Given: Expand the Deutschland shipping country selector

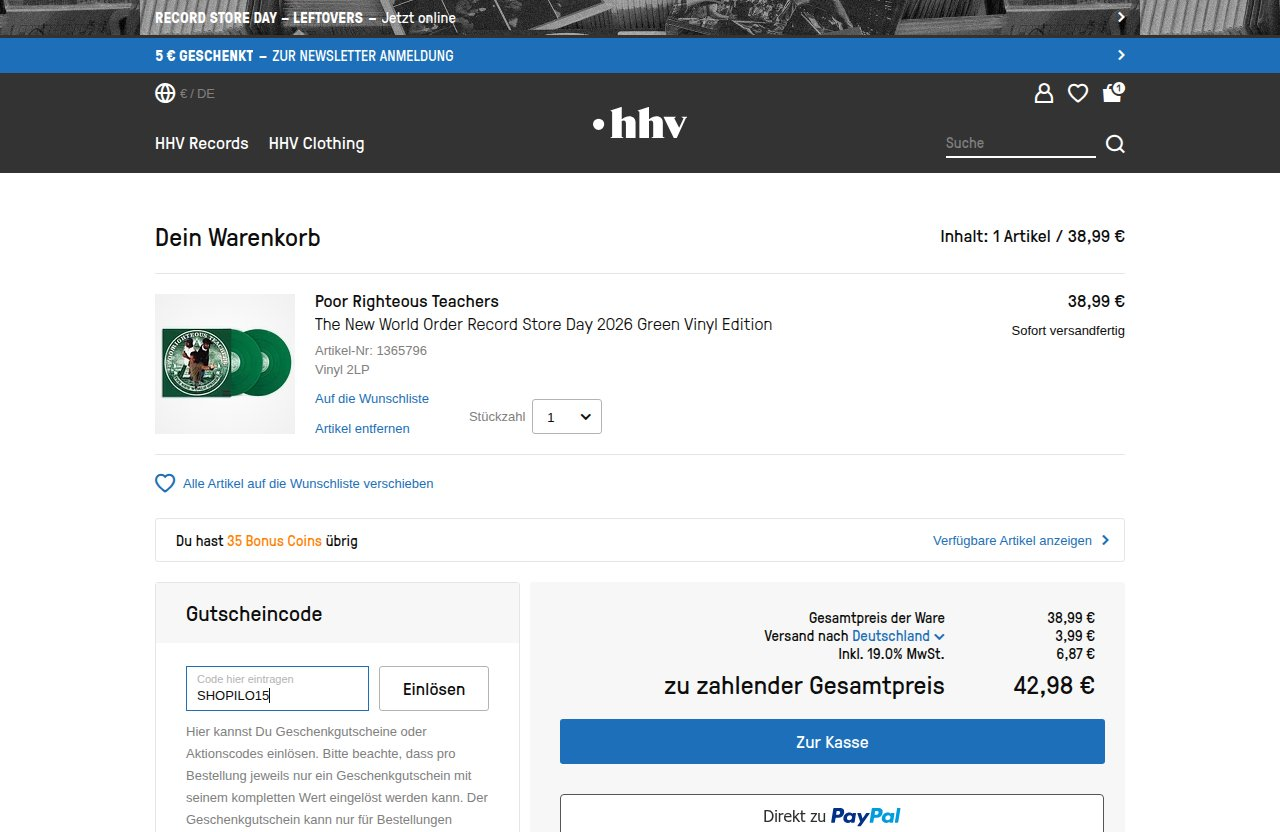Looking at the screenshot, I should (898, 636).
